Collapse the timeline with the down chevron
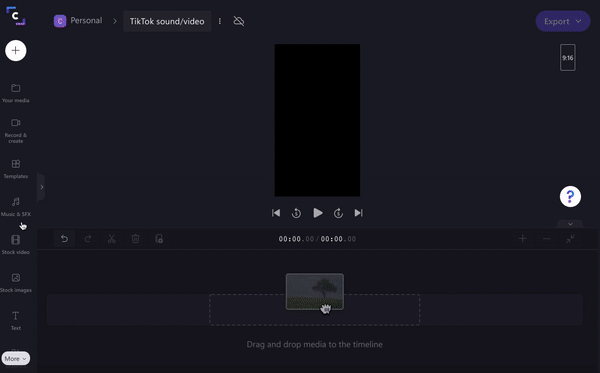Viewport: 600px width, 373px height. (570, 224)
